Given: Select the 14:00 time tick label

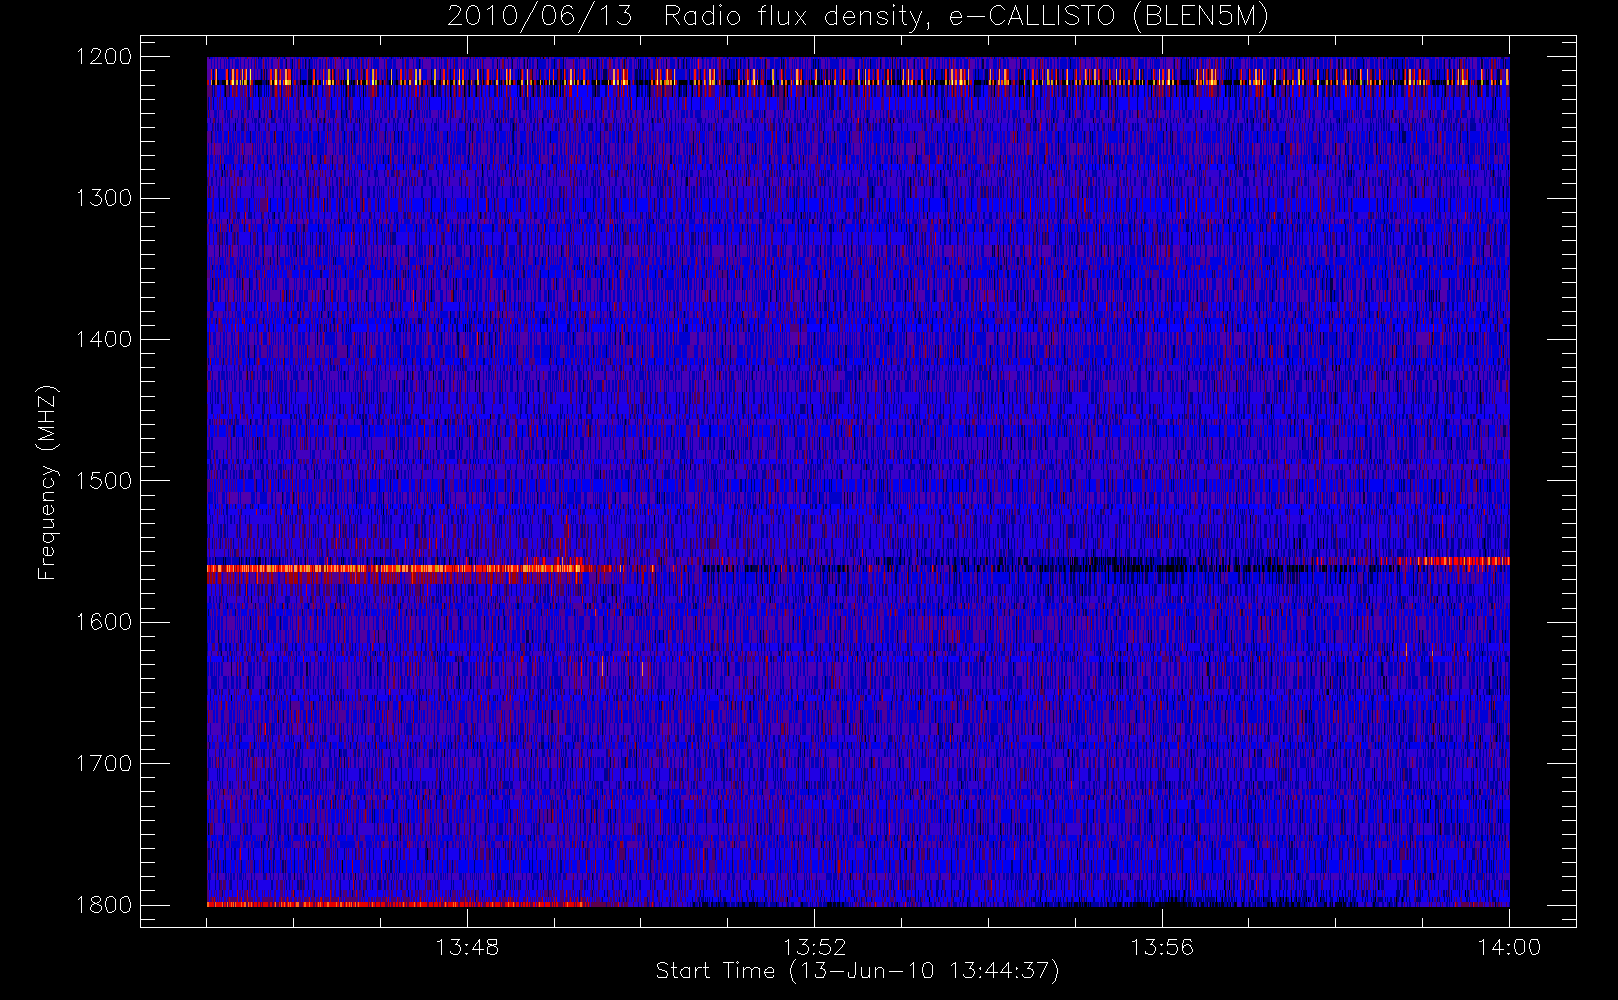Looking at the screenshot, I should pyautogui.click(x=1509, y=947).
